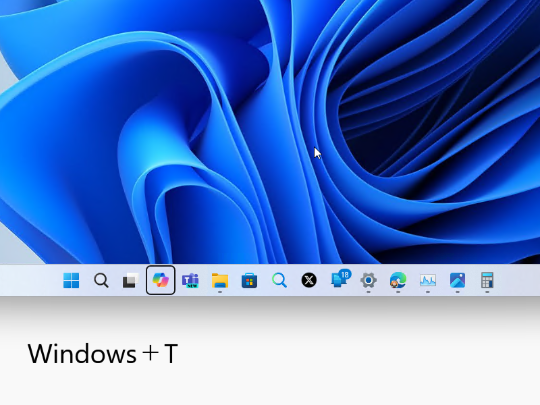The width and height of the screenshot is (540, 405).
Task: Open the Photos app icon
Action: [x=457, y=280]
